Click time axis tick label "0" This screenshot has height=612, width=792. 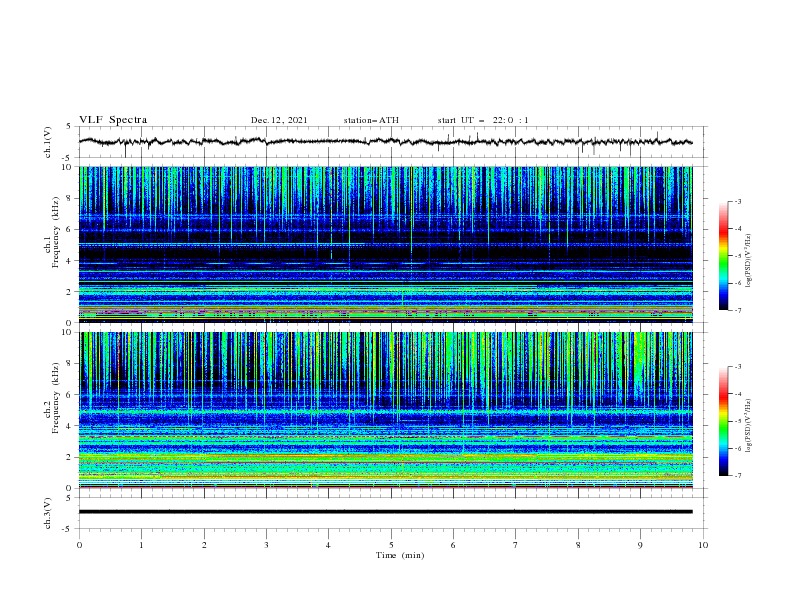coord(79,545)
